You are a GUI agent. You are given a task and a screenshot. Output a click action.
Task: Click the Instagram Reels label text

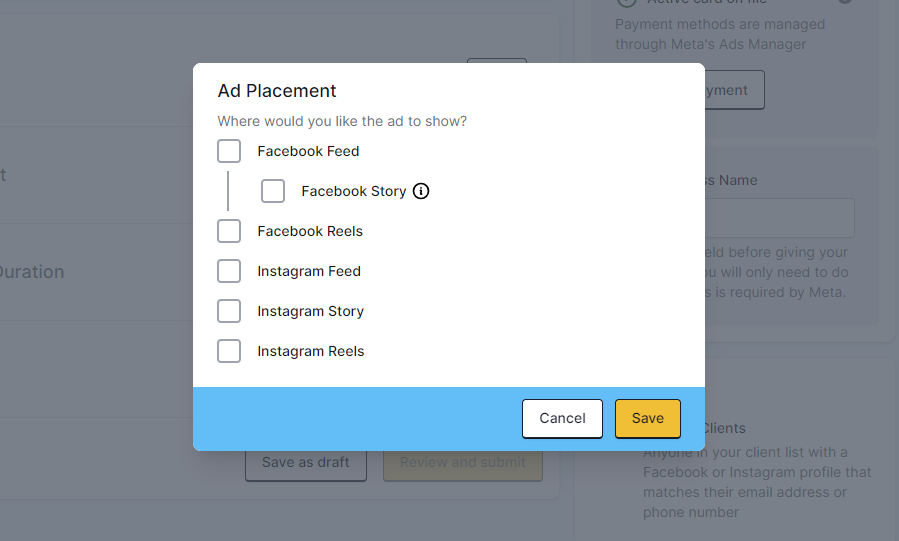click(311, 351)
